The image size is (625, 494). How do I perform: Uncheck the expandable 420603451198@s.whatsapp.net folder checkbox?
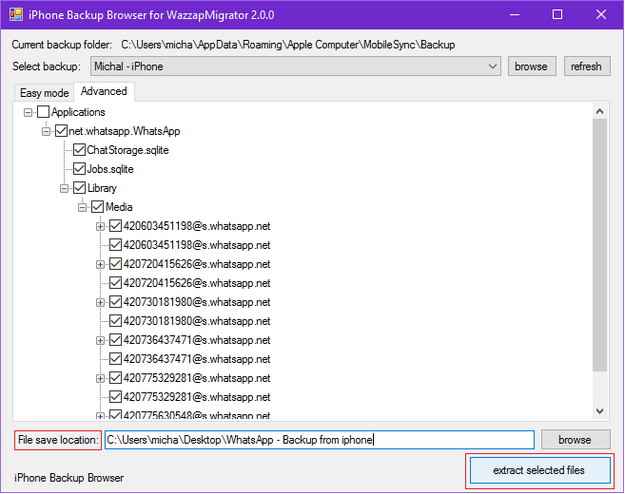[116, 226]
